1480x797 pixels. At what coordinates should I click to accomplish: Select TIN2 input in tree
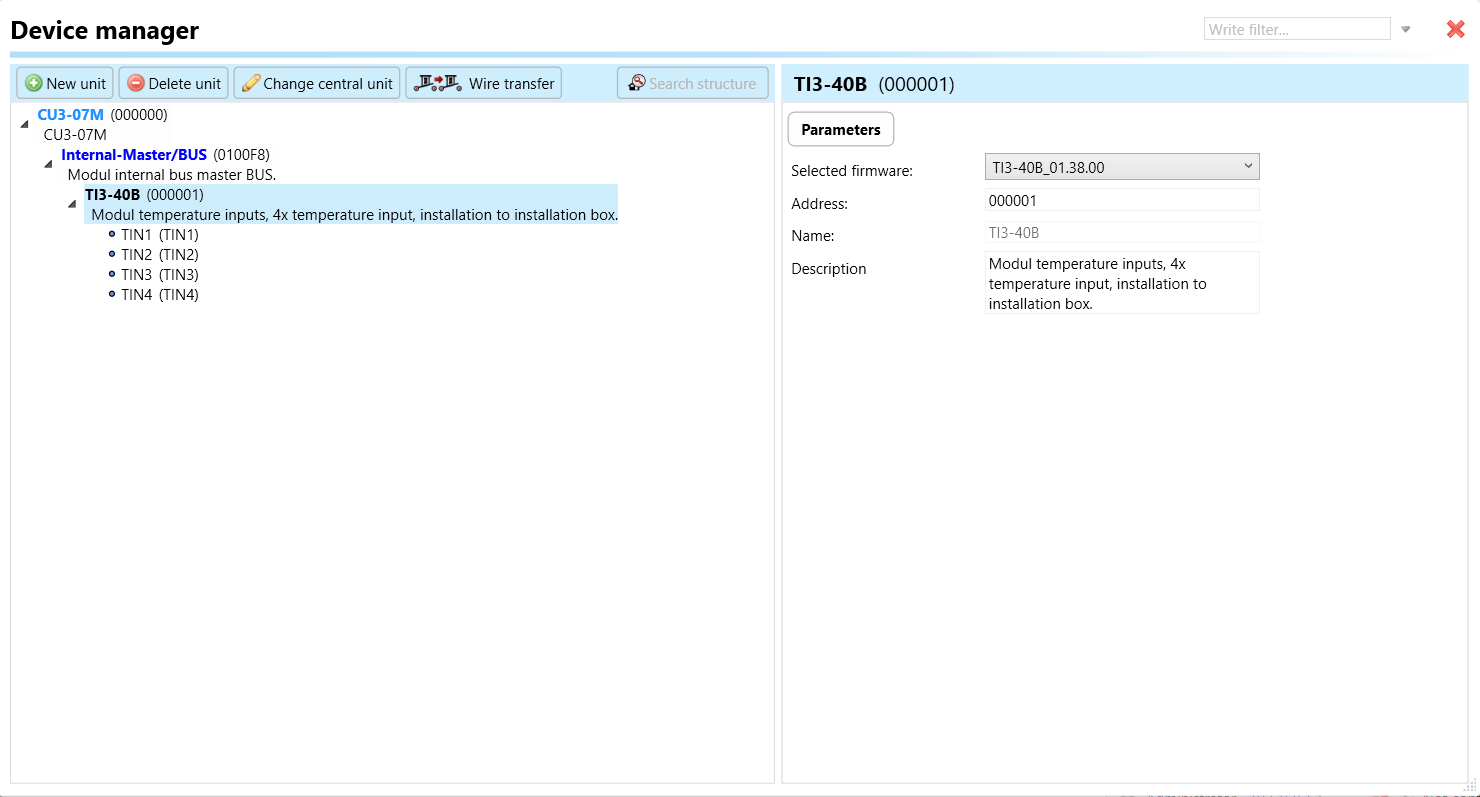(159, 255)
